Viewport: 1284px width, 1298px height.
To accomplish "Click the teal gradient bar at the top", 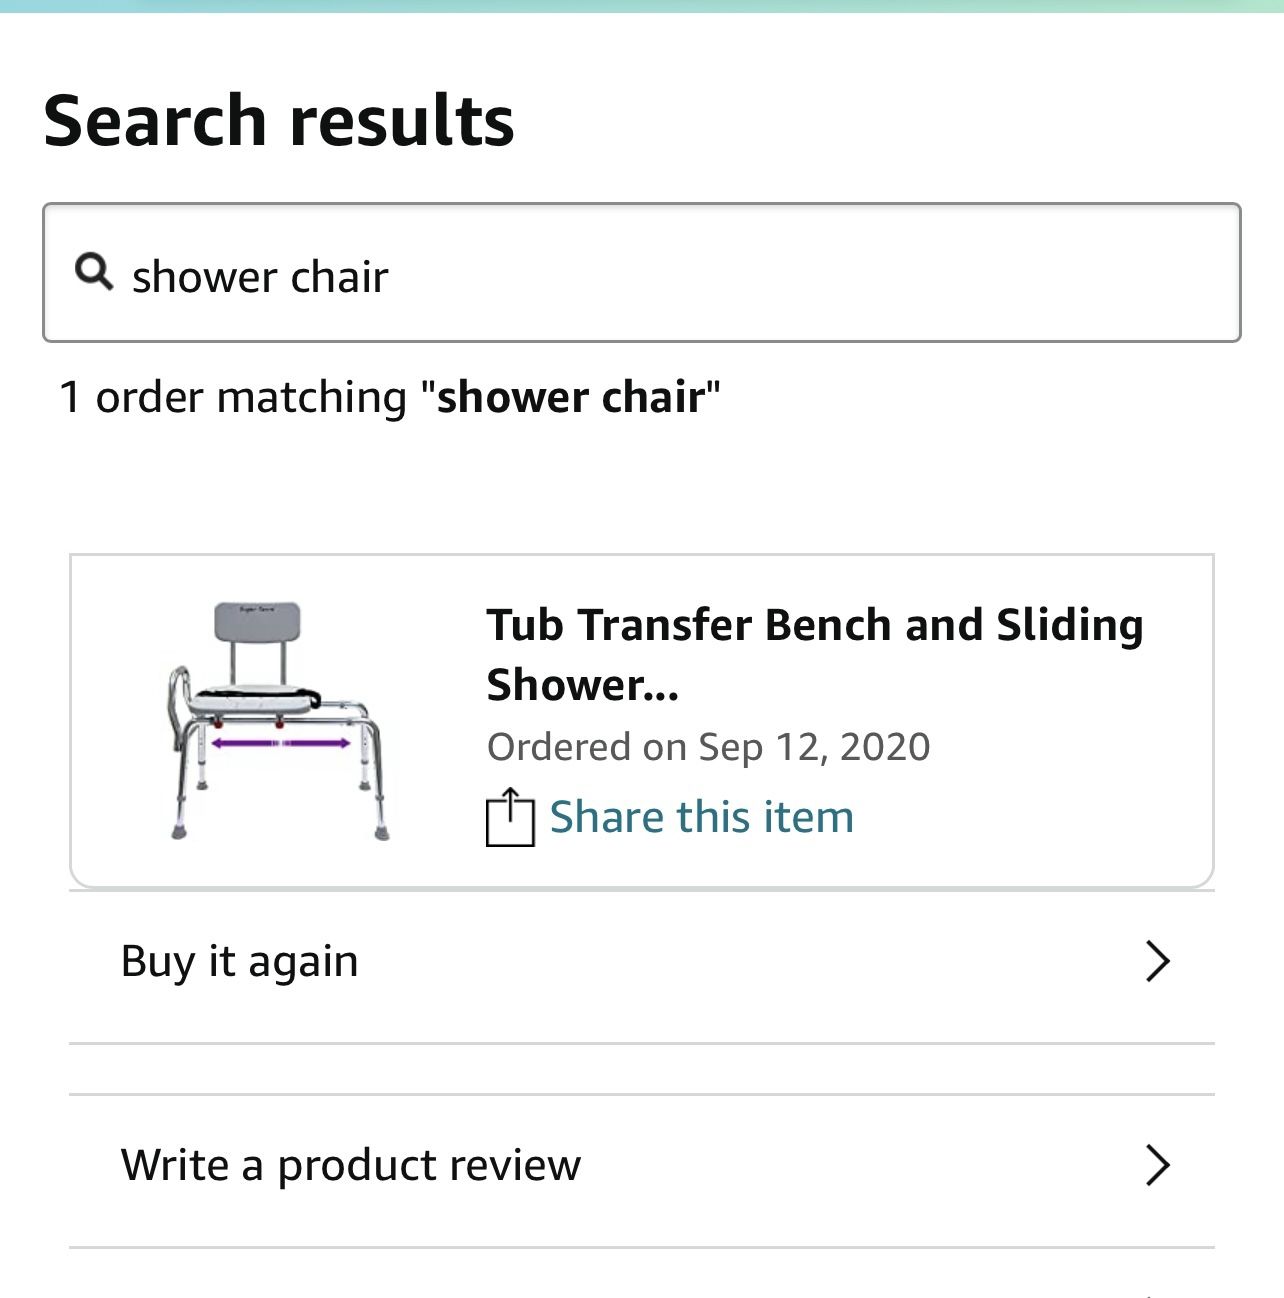I will [x=642, y=6].
